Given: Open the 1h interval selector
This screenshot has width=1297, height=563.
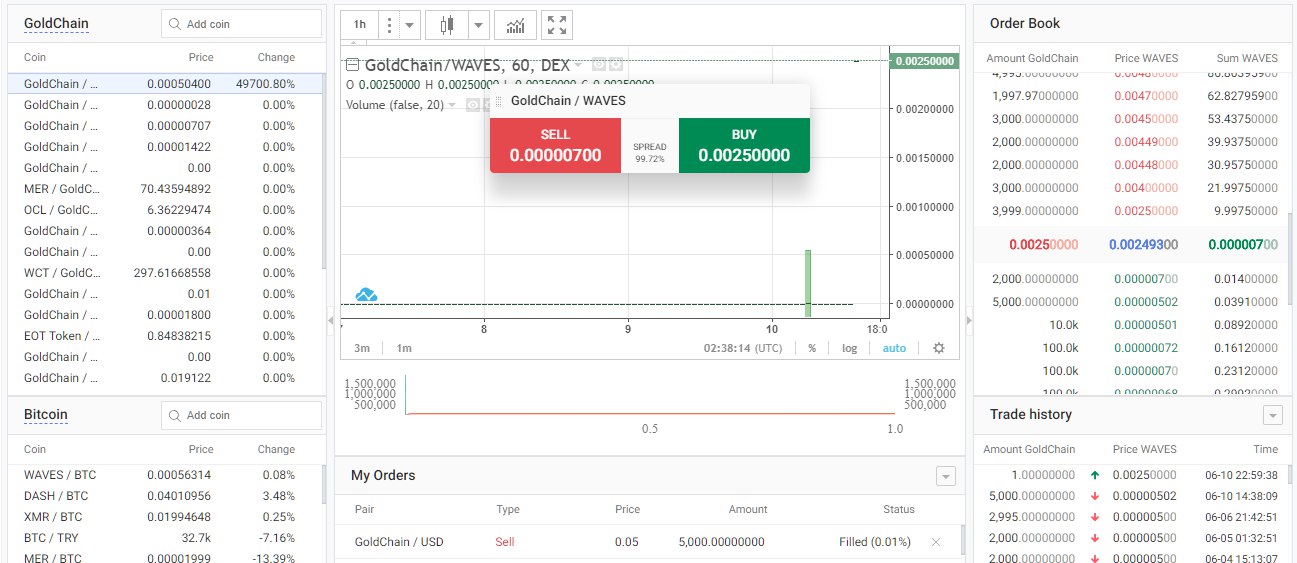Looking at the screenshot, I should (x=360, y=24).
